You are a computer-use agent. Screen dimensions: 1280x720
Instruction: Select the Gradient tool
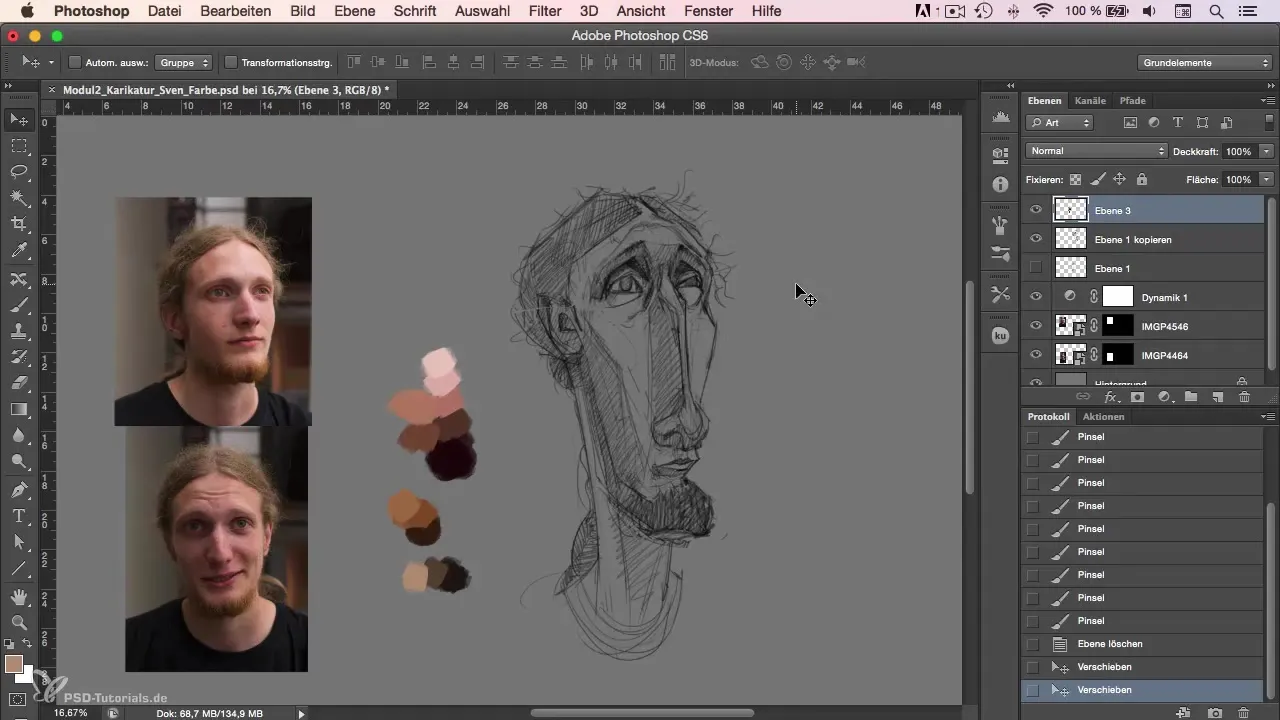[19, 409]
